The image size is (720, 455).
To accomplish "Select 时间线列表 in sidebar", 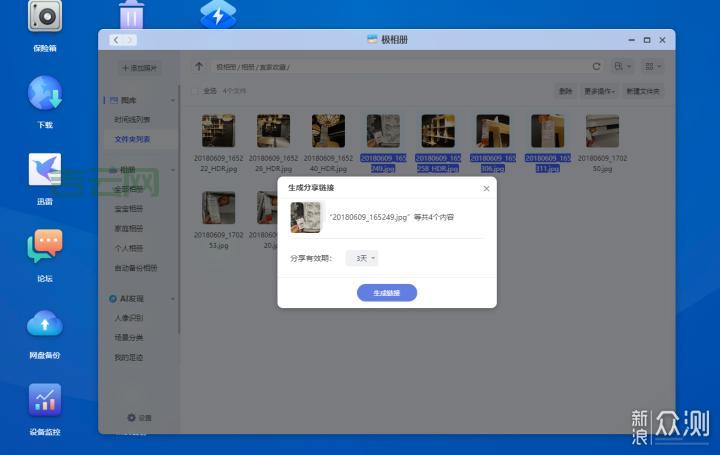I will (x=132, y=120).
